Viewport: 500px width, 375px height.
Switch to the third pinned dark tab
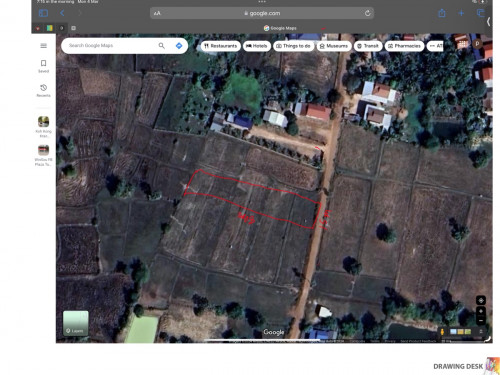coord(62,28)
